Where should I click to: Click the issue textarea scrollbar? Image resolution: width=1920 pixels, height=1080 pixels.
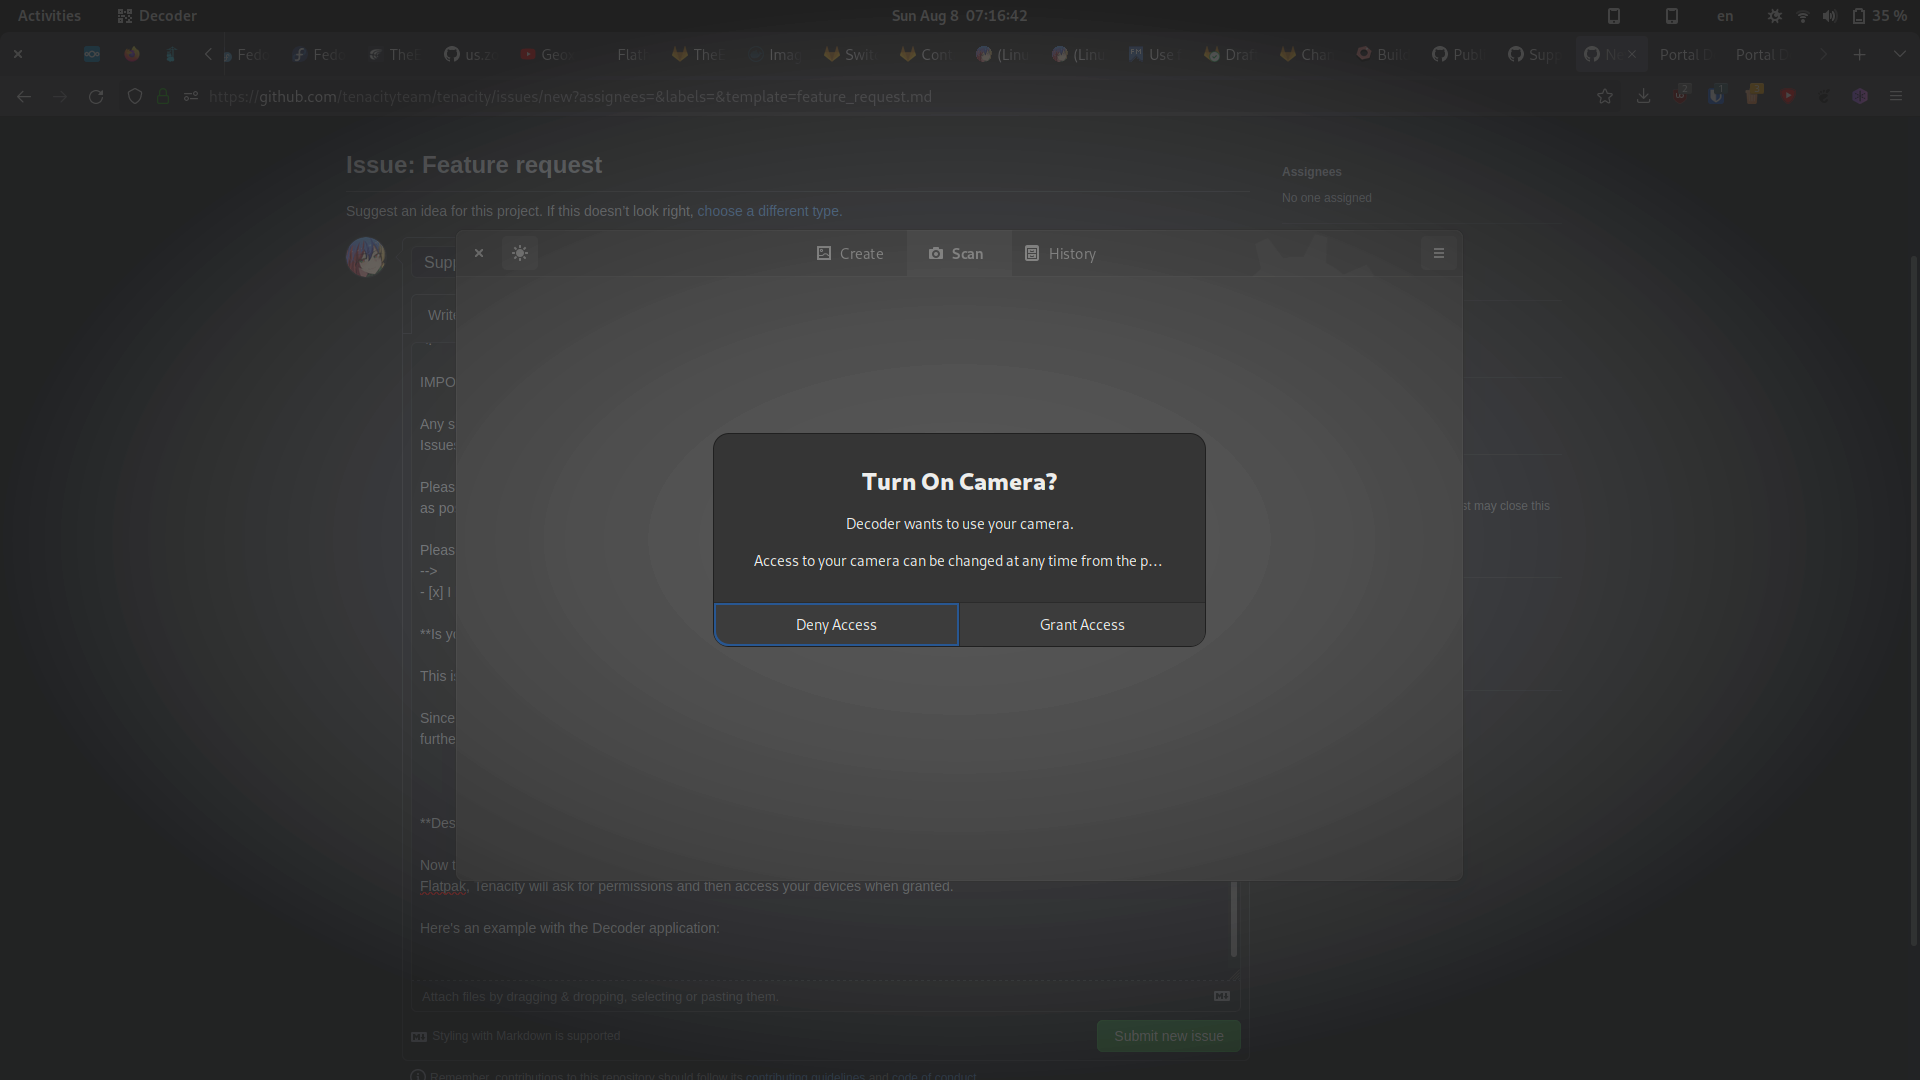(1234, 918)
